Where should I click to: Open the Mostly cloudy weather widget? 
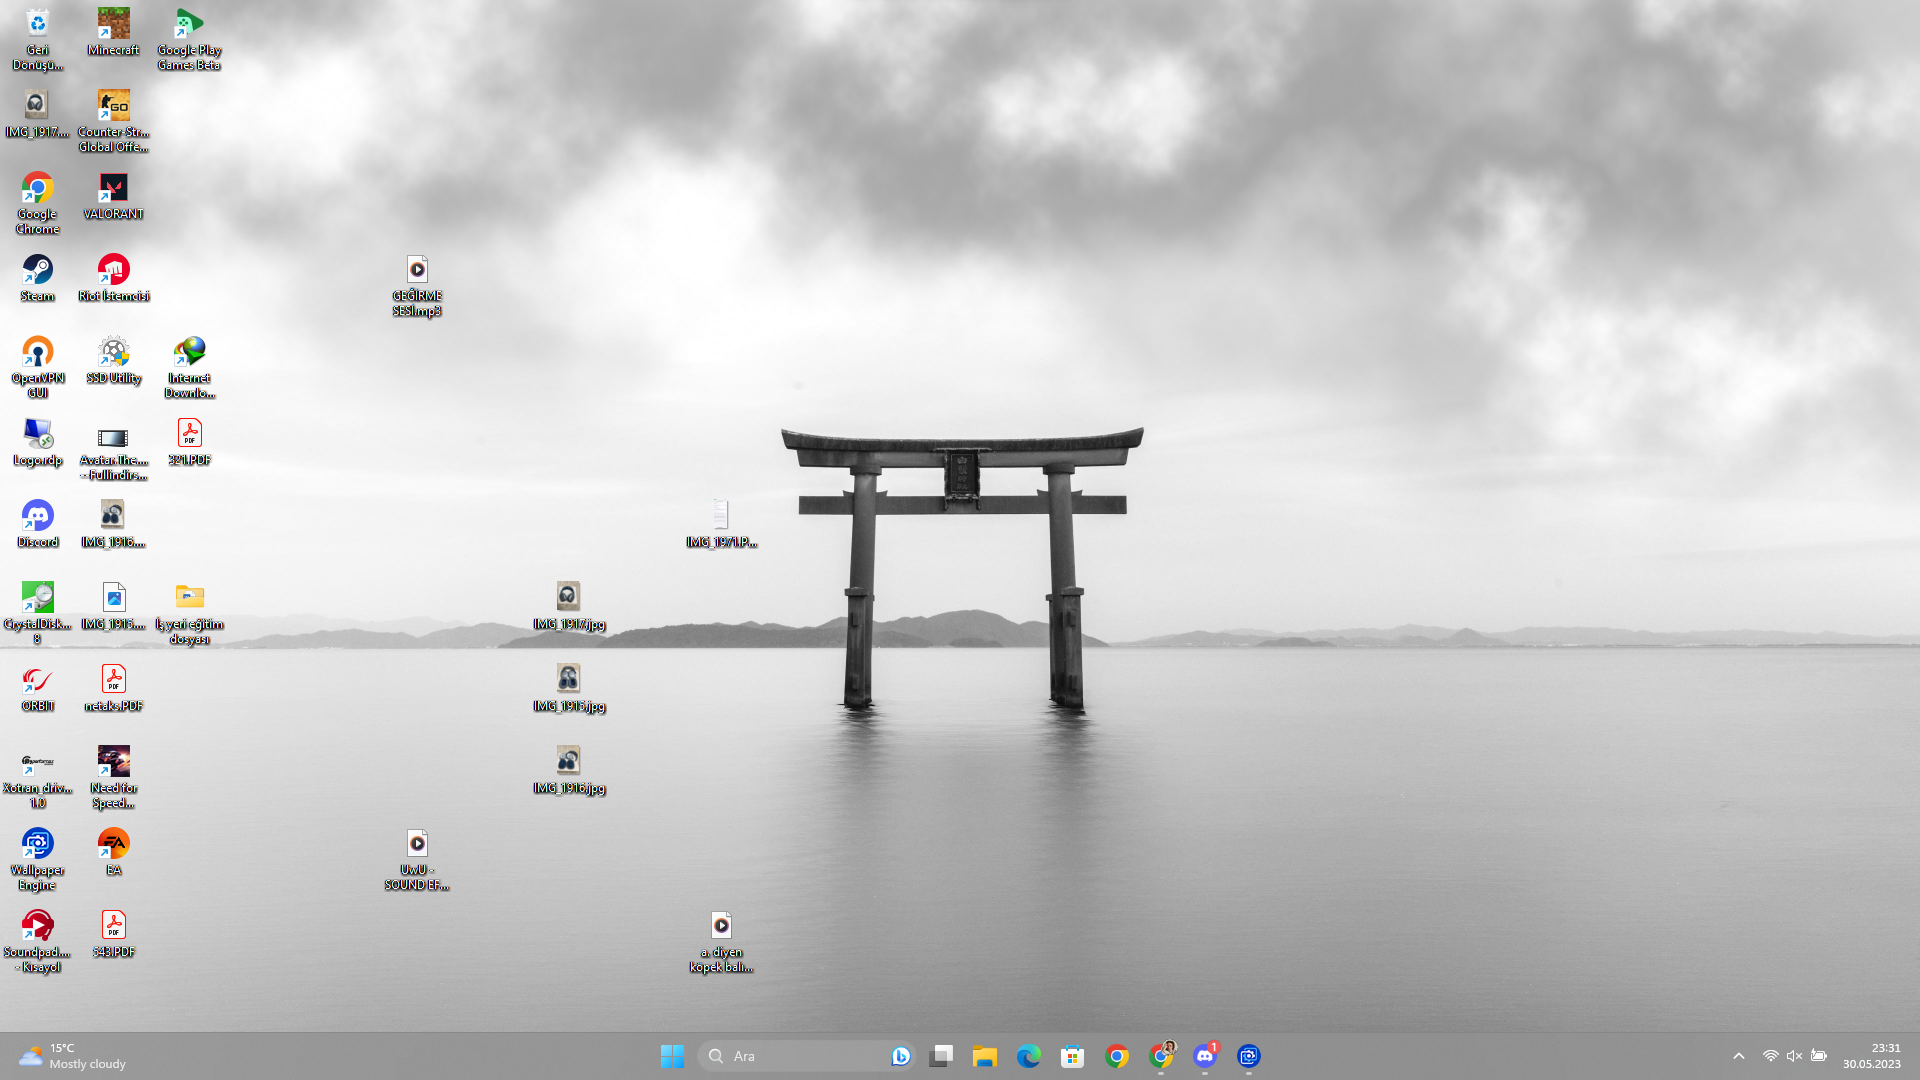pos(72,1056)
